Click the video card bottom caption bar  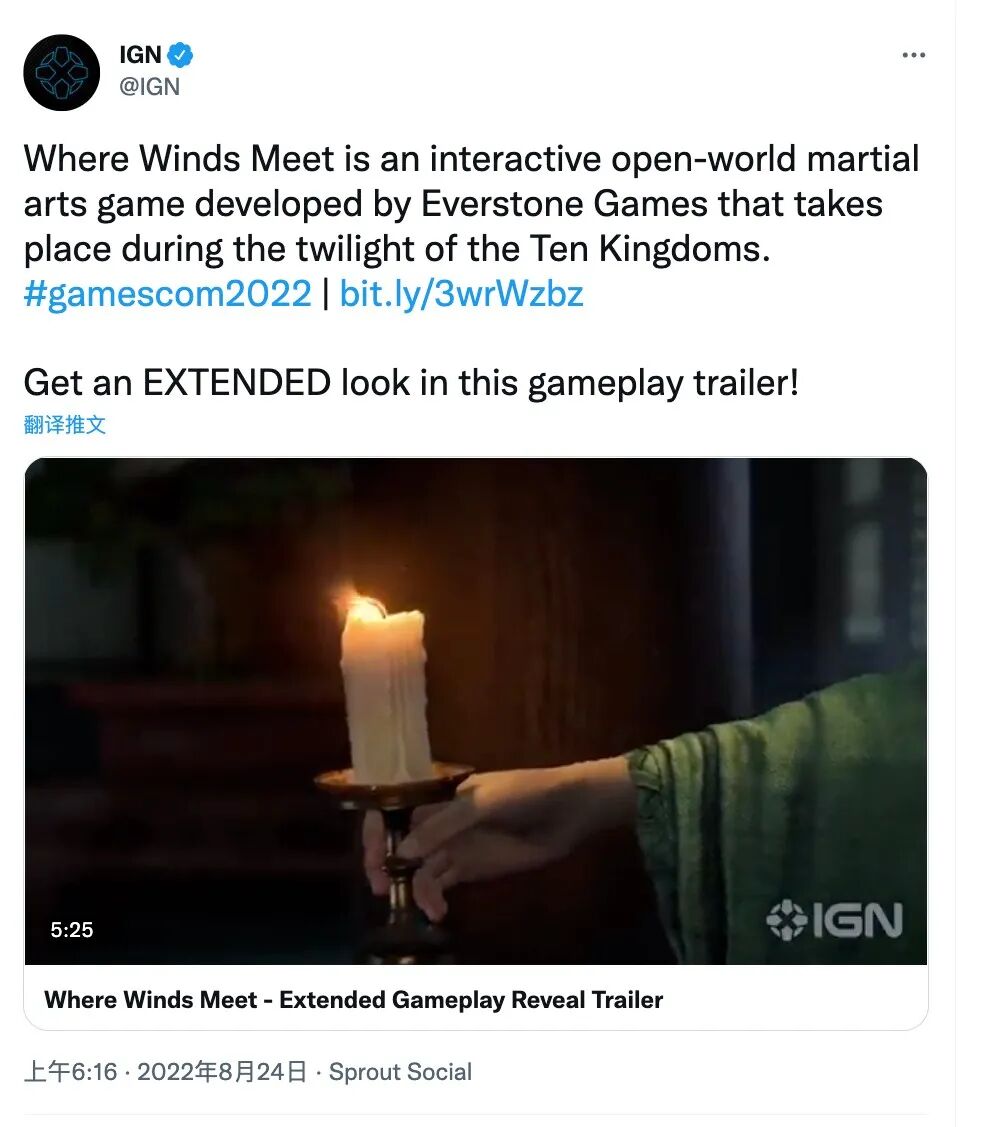click(476, 998)
